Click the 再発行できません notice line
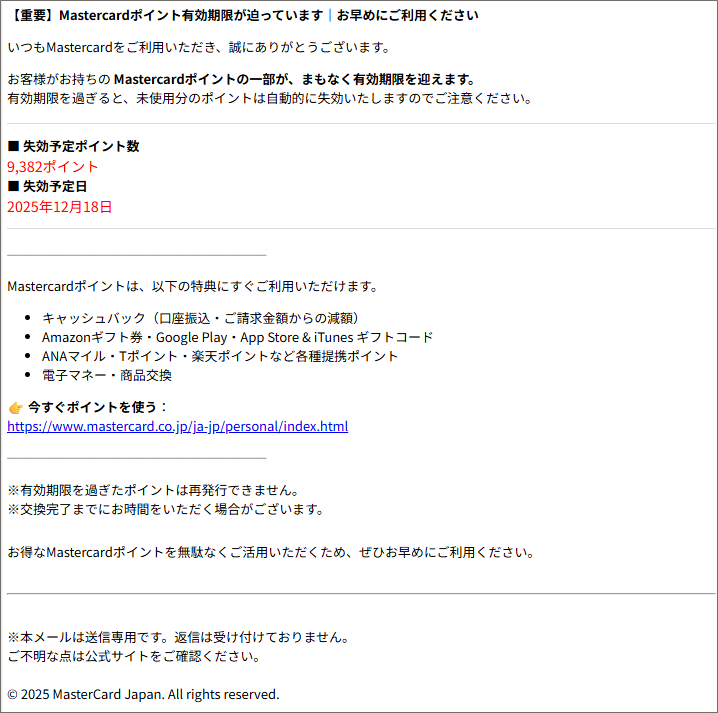Screen dimensions: 718x713 [x=152, y=490]
